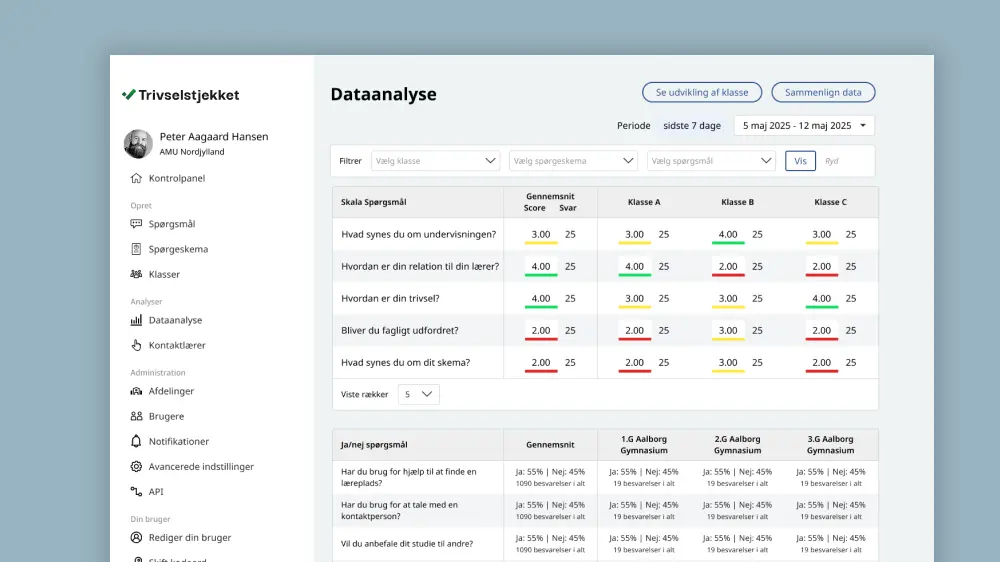Image resolution: width=1000 pixels, height=562 pixels.
Task: Change the Viste rækker count dropdown
Action: tap(418, 394)
